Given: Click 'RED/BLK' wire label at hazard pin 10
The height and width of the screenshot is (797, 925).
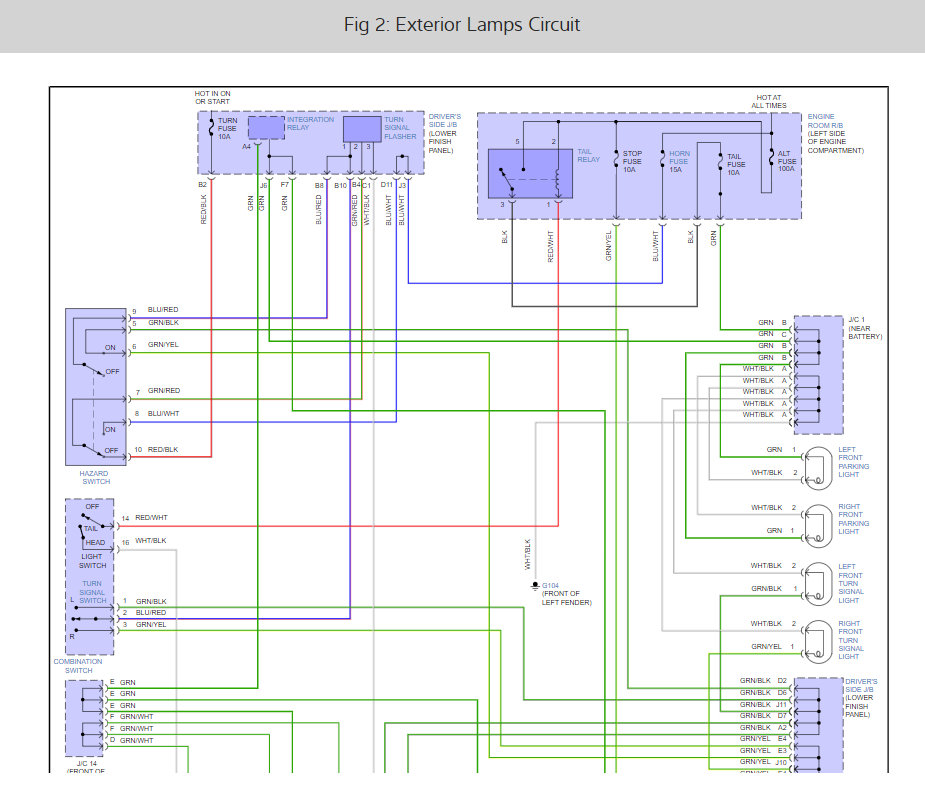Looking at the screenshot, I should [163, 450].
